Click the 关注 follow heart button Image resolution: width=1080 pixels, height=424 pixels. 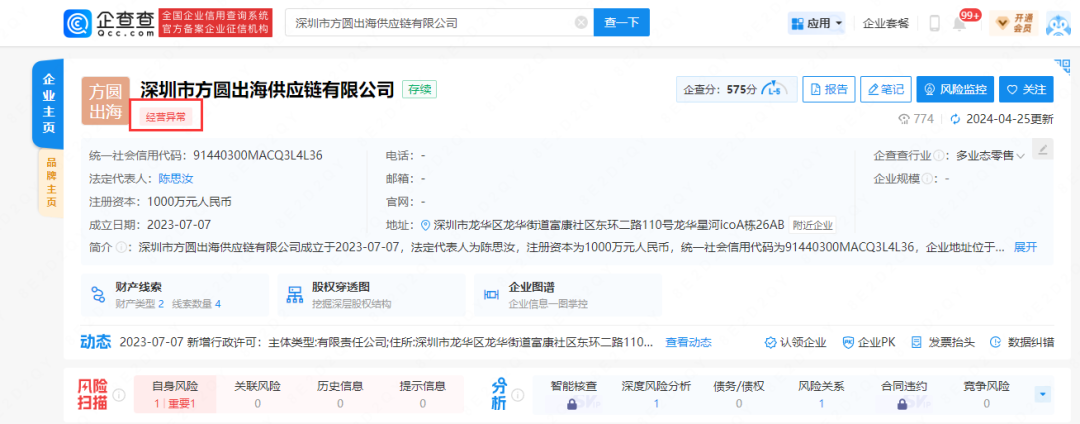pyautogui.click(x=1026, y=89)
